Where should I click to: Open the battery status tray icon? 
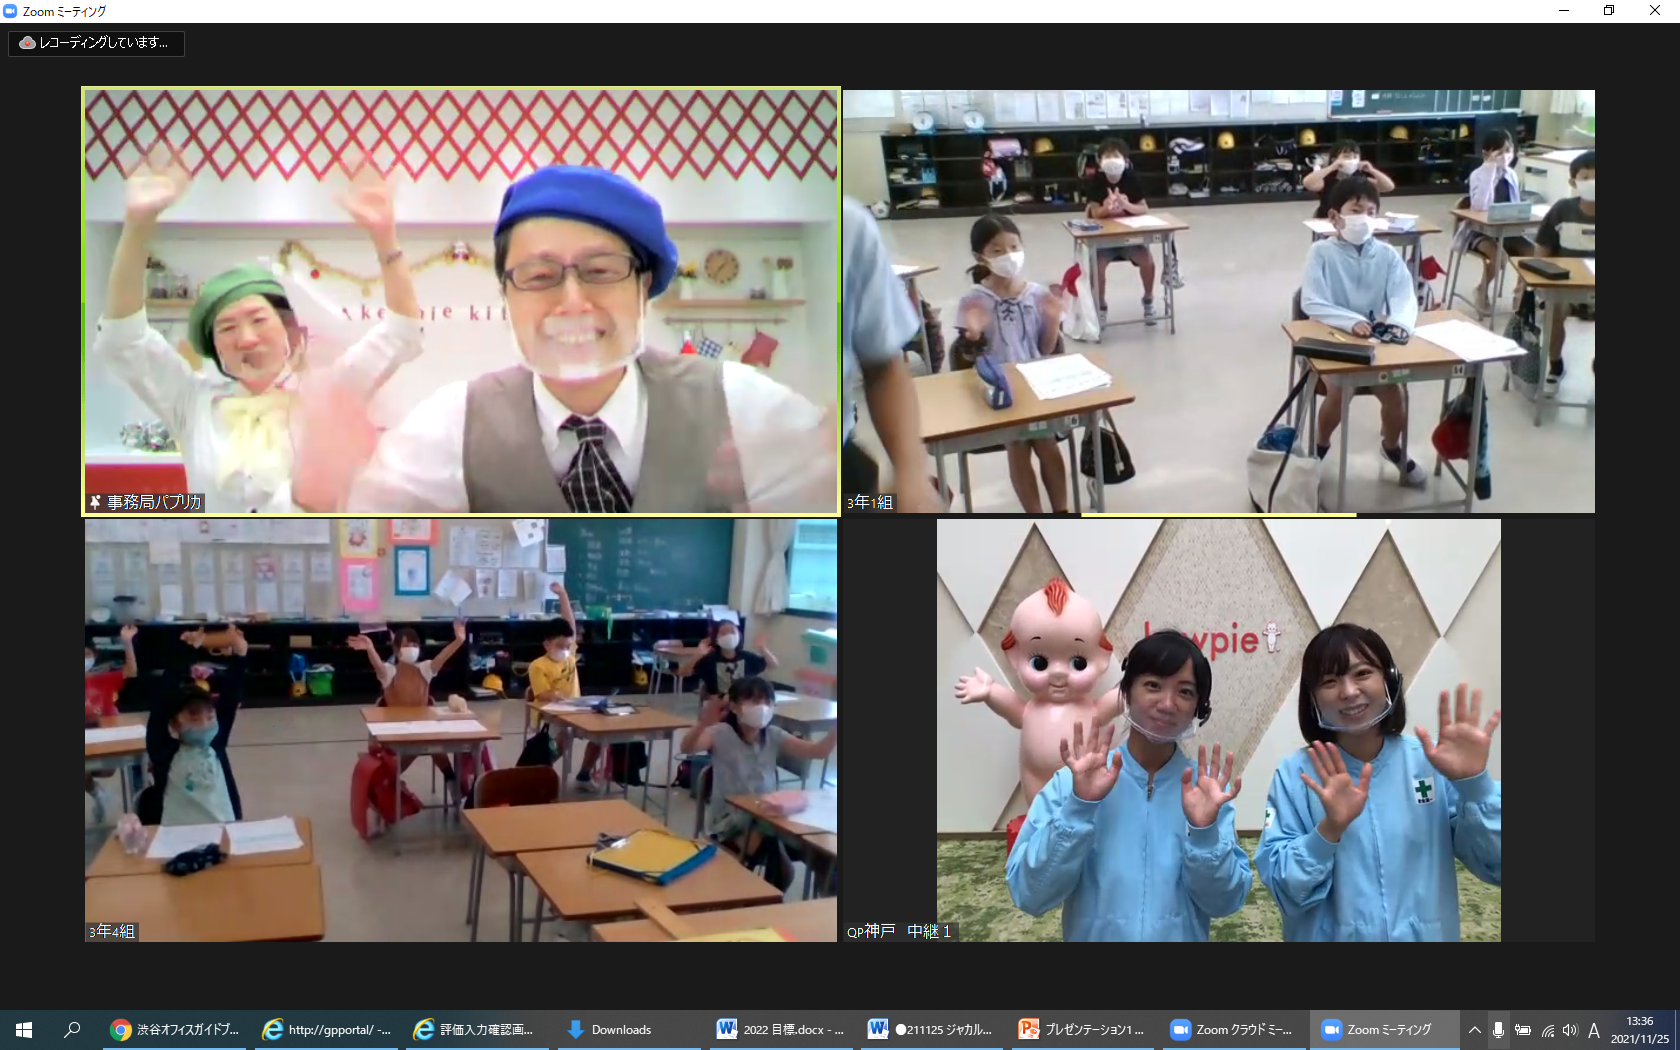pyautogui.click(x=1523, y=1030)
